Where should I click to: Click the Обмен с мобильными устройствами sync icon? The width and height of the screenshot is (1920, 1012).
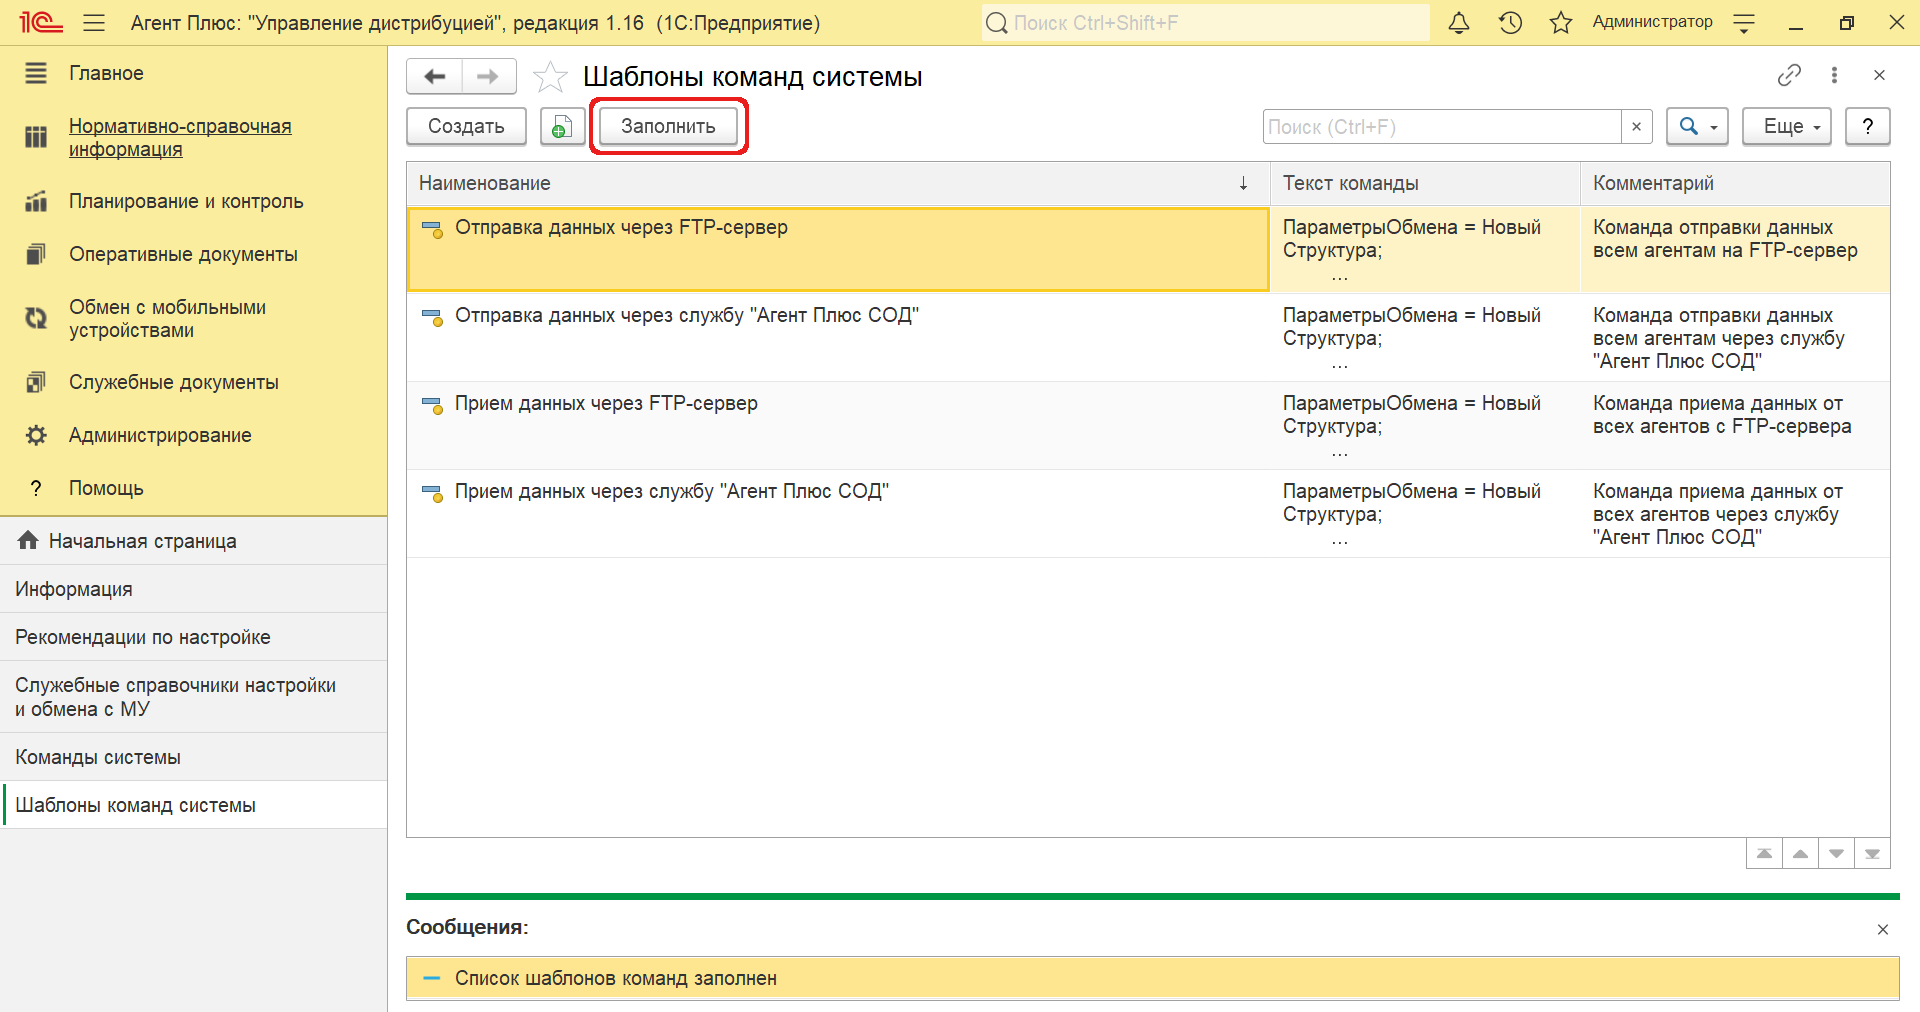[36, 318]
